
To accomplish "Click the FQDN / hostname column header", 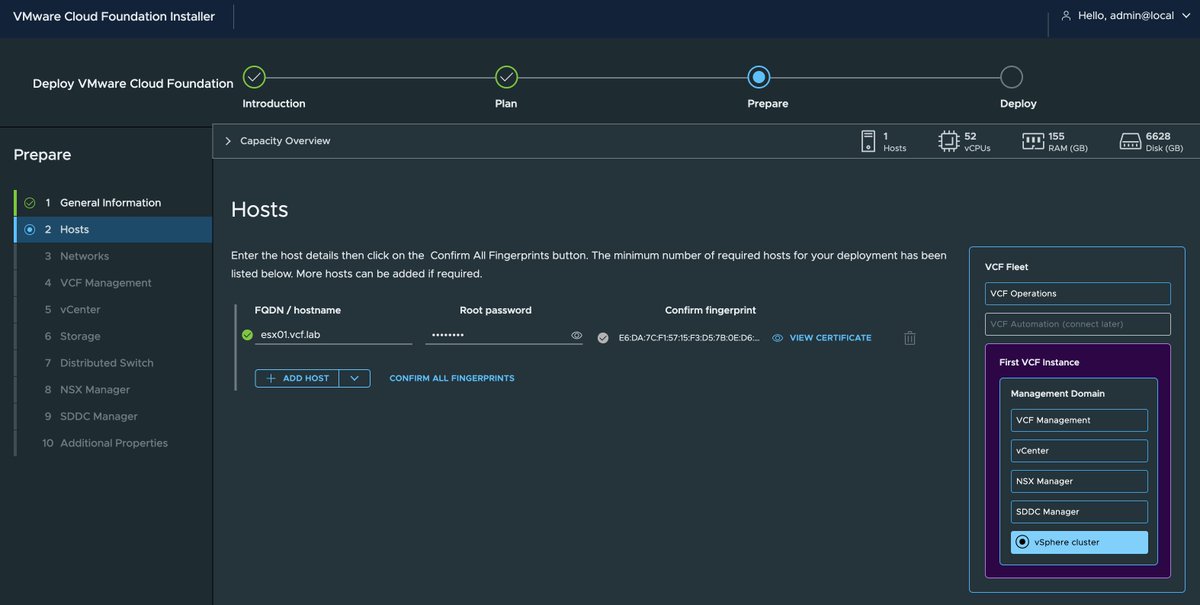I will click(x=298, y=310).
